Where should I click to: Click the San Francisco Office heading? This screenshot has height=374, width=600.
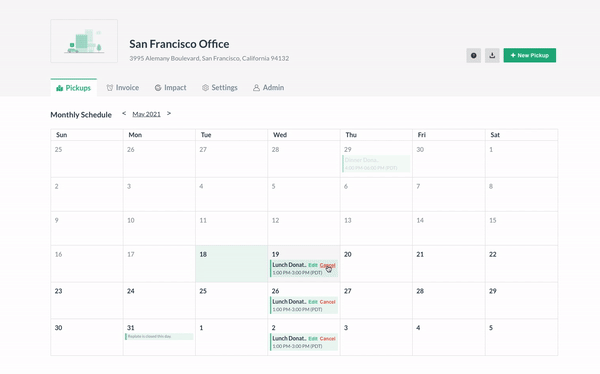click(x=179, y=44)
